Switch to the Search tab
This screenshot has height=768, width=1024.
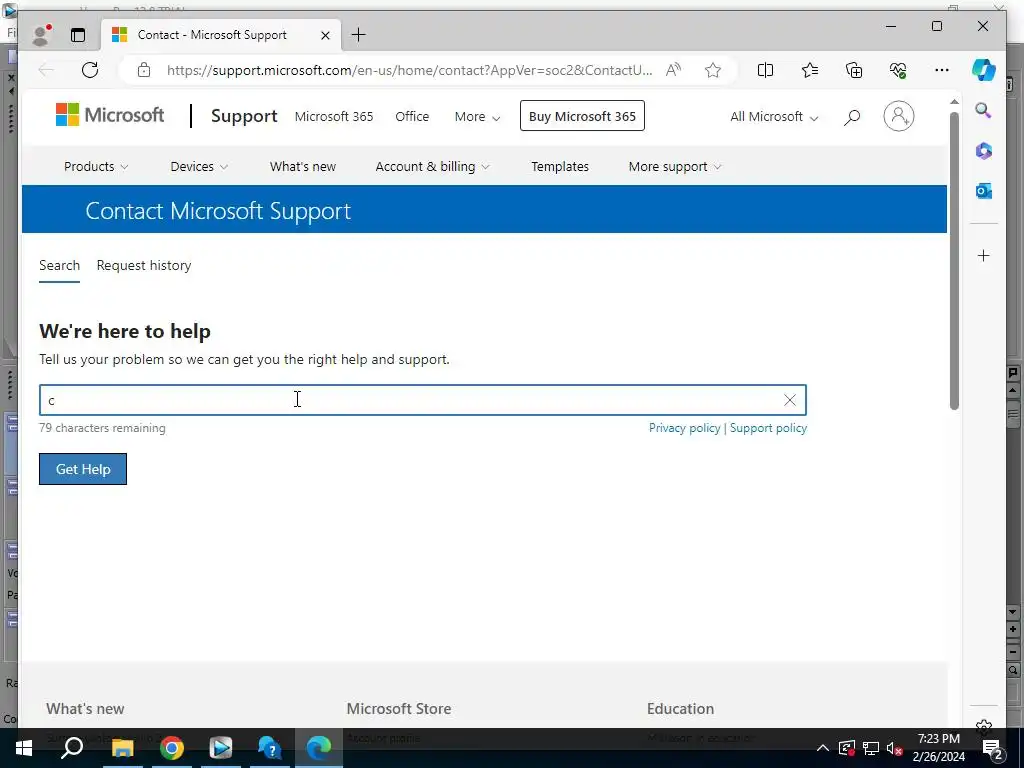59,265
